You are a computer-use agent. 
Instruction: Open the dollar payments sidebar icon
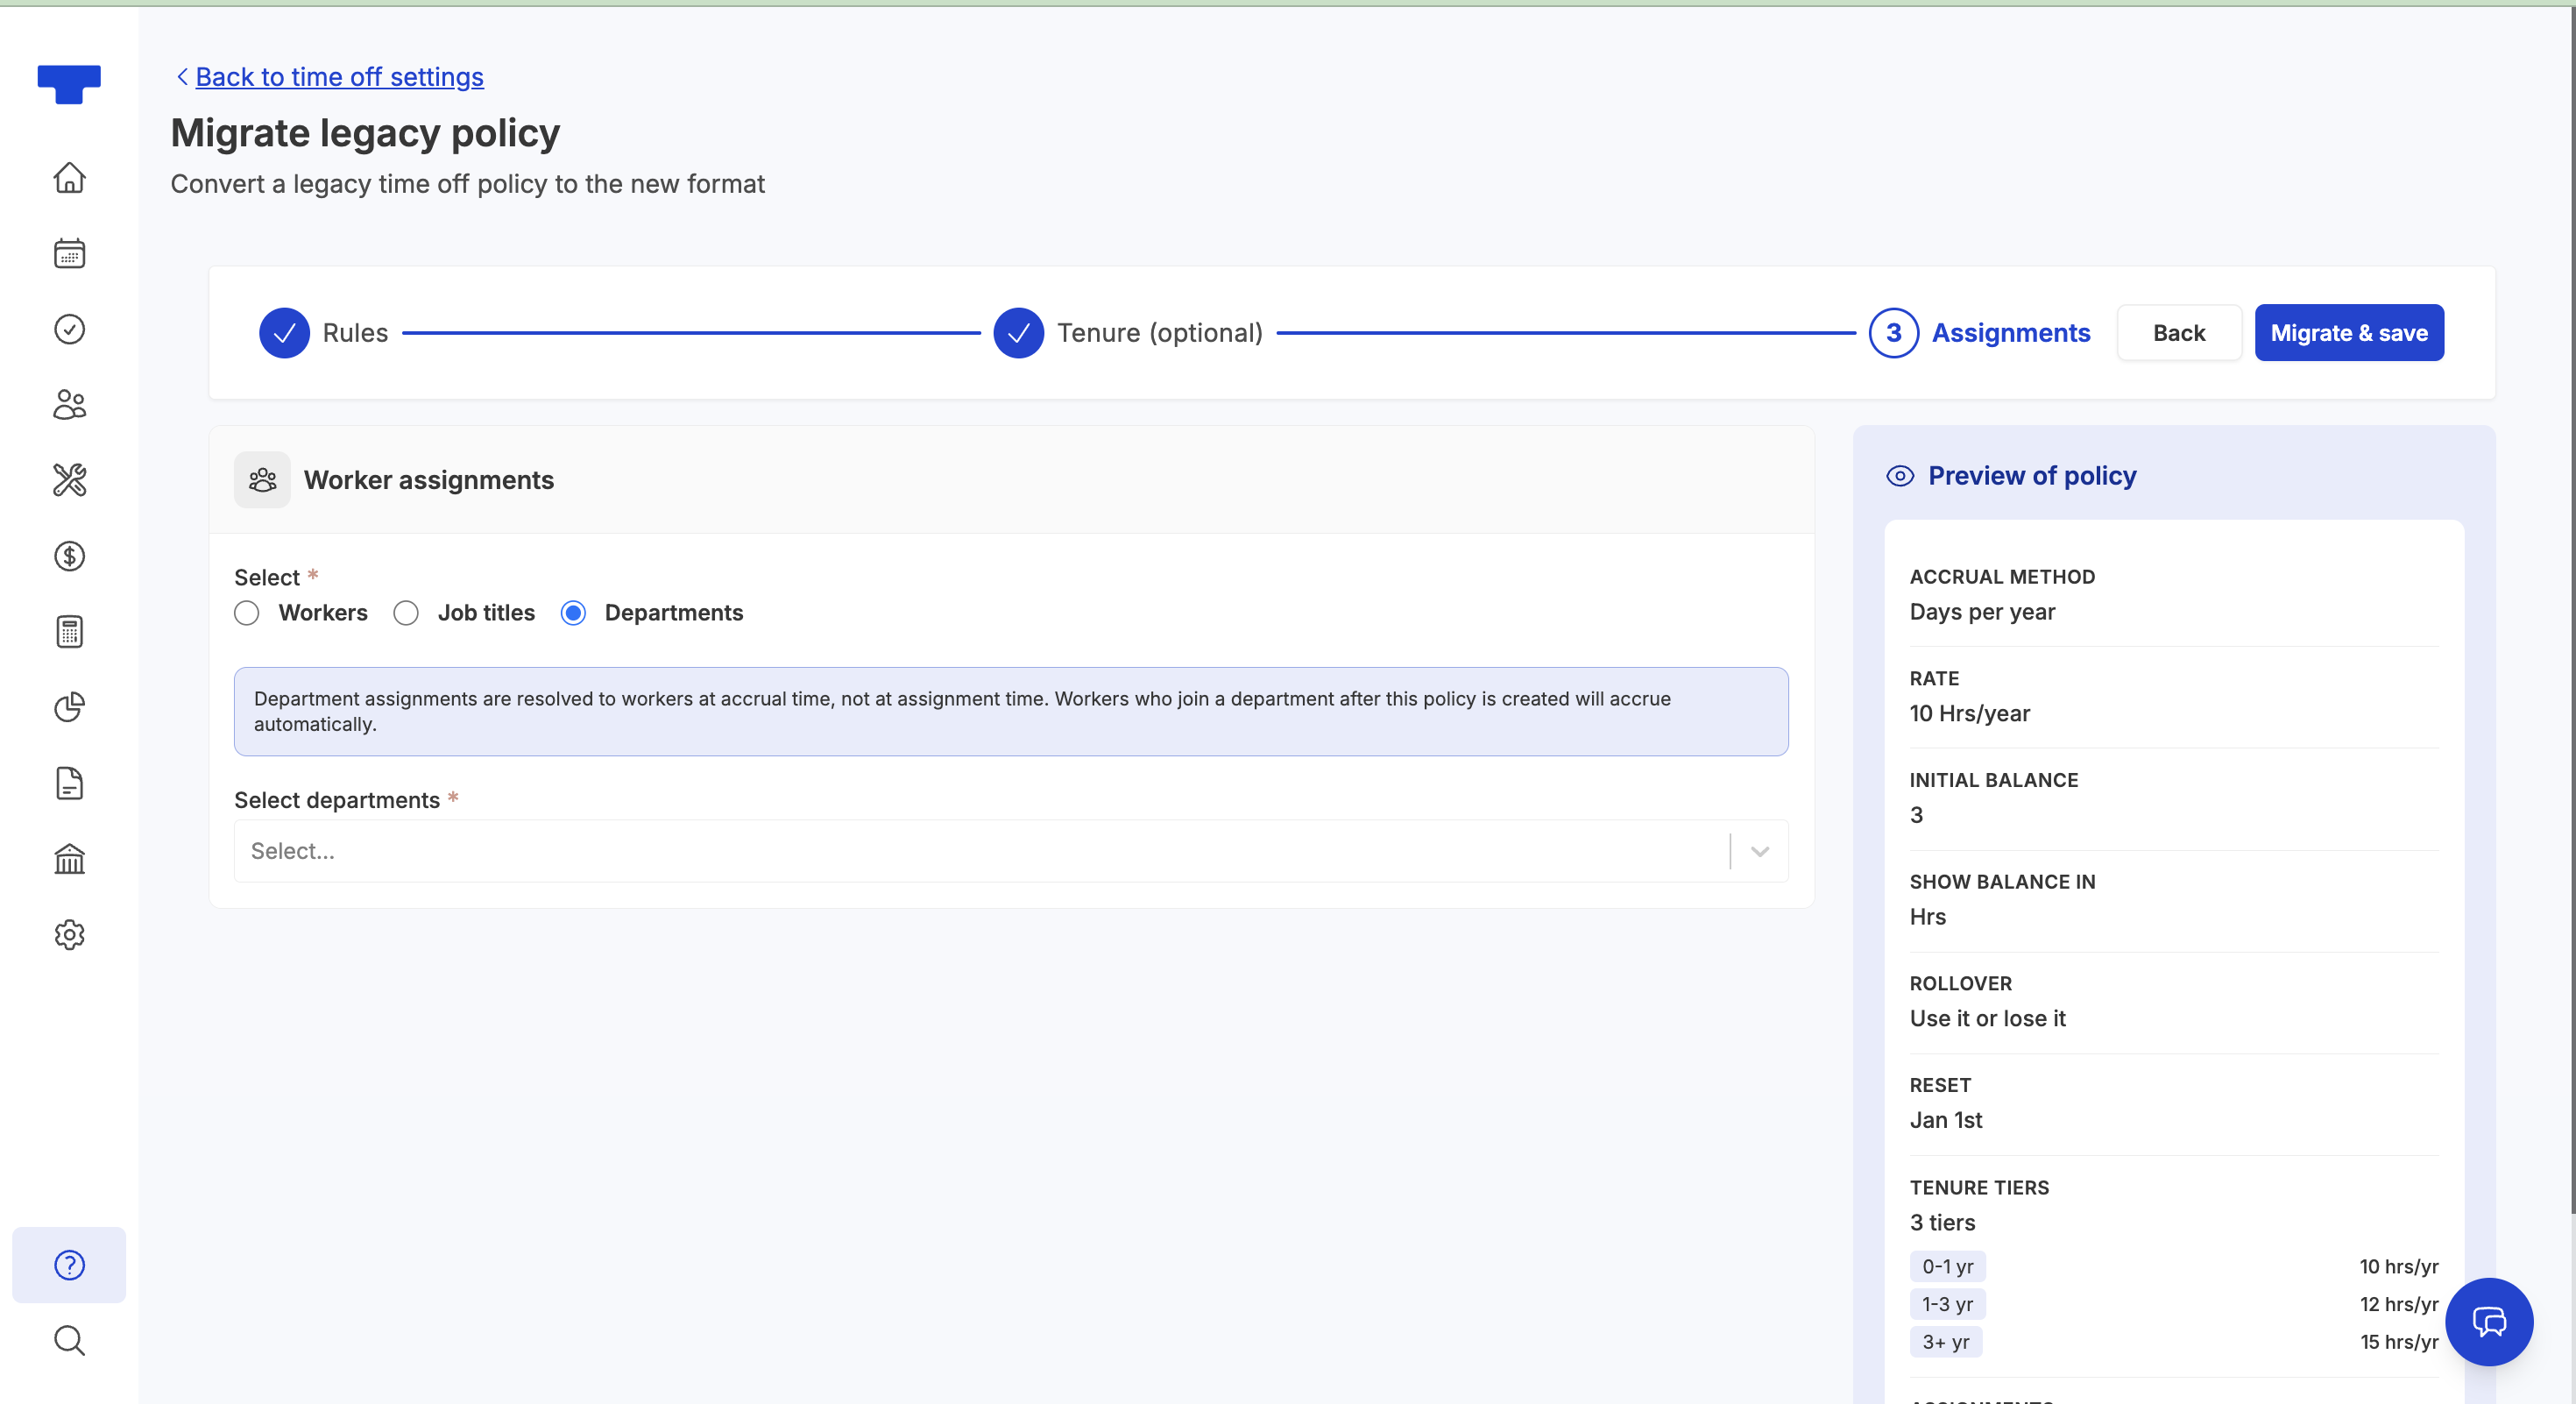pos(69,556)
